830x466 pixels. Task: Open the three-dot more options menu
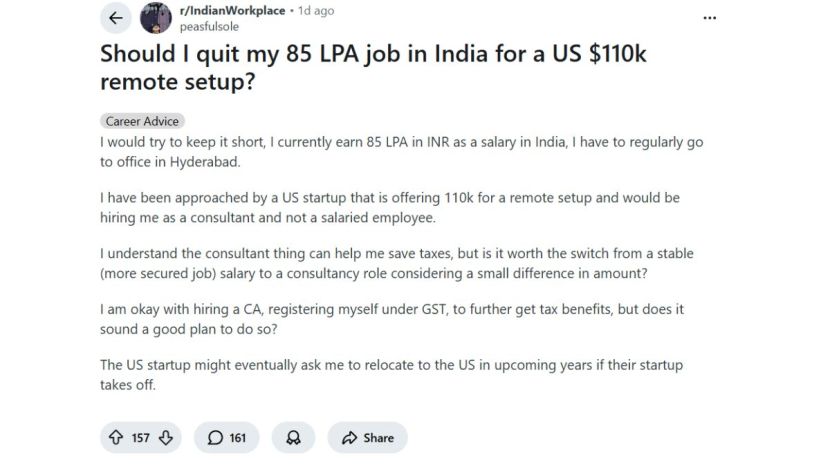coord(710,17)
